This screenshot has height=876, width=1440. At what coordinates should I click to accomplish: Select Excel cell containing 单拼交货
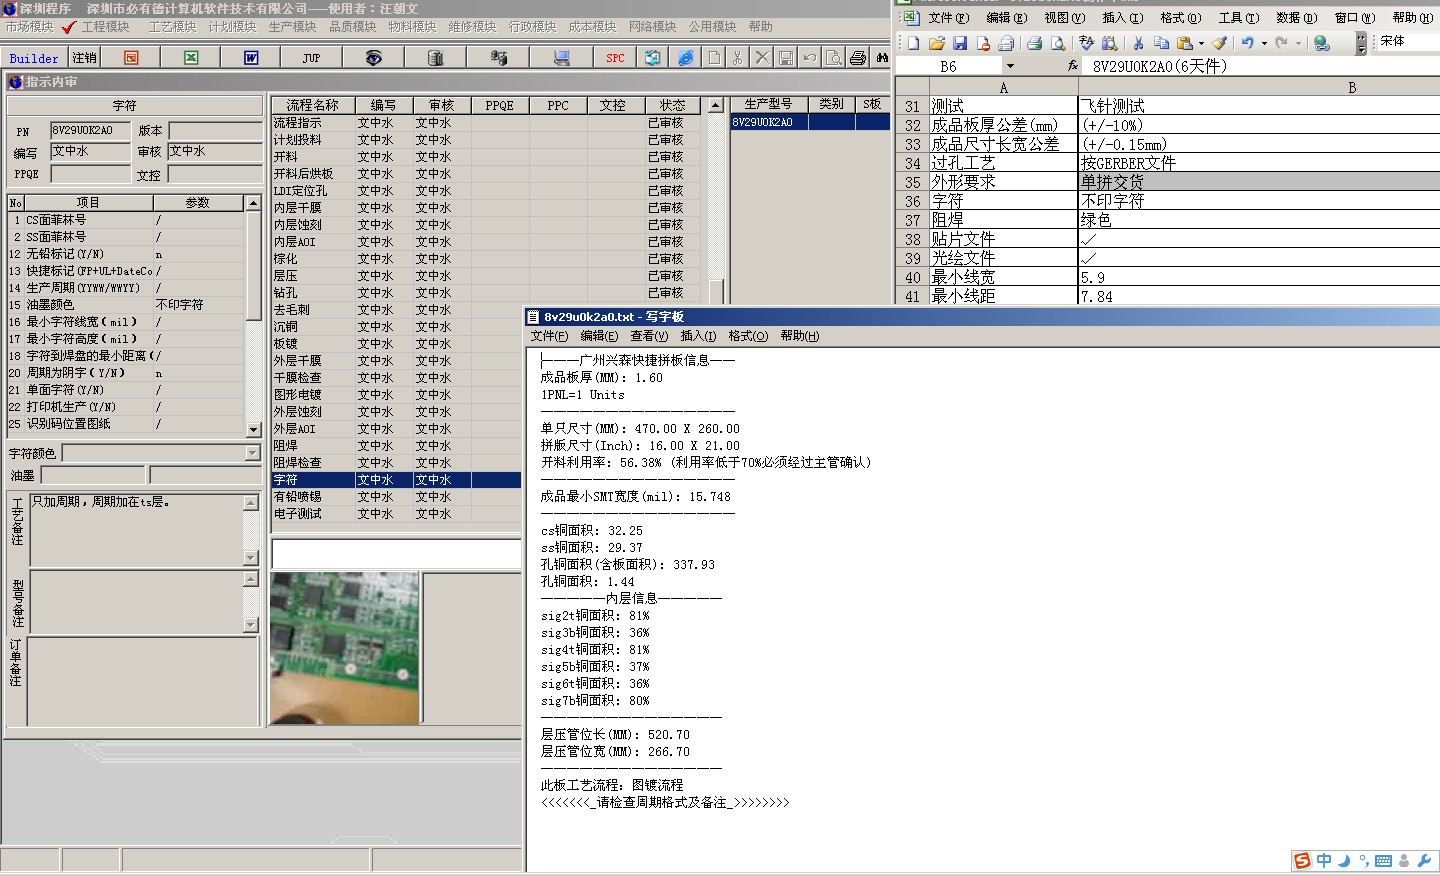point(1259,182)
